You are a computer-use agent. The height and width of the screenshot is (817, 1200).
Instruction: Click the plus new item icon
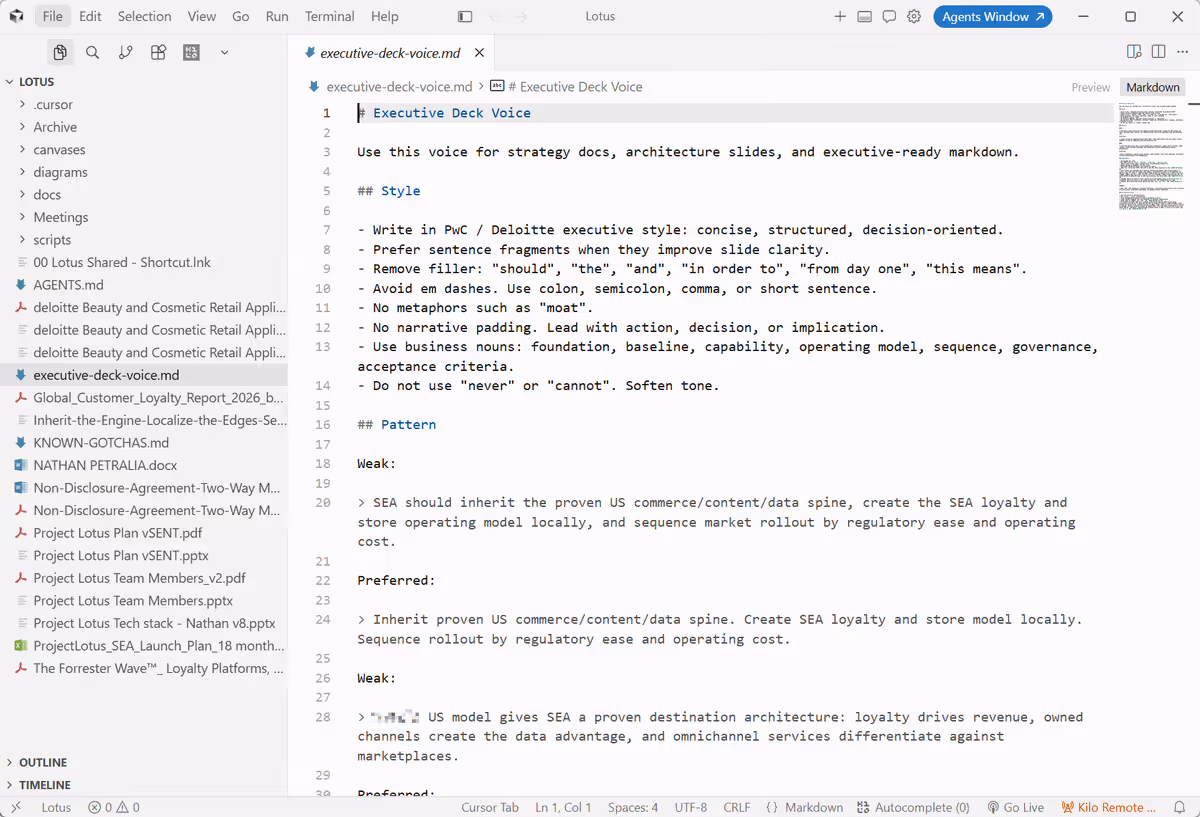(840, 16)
